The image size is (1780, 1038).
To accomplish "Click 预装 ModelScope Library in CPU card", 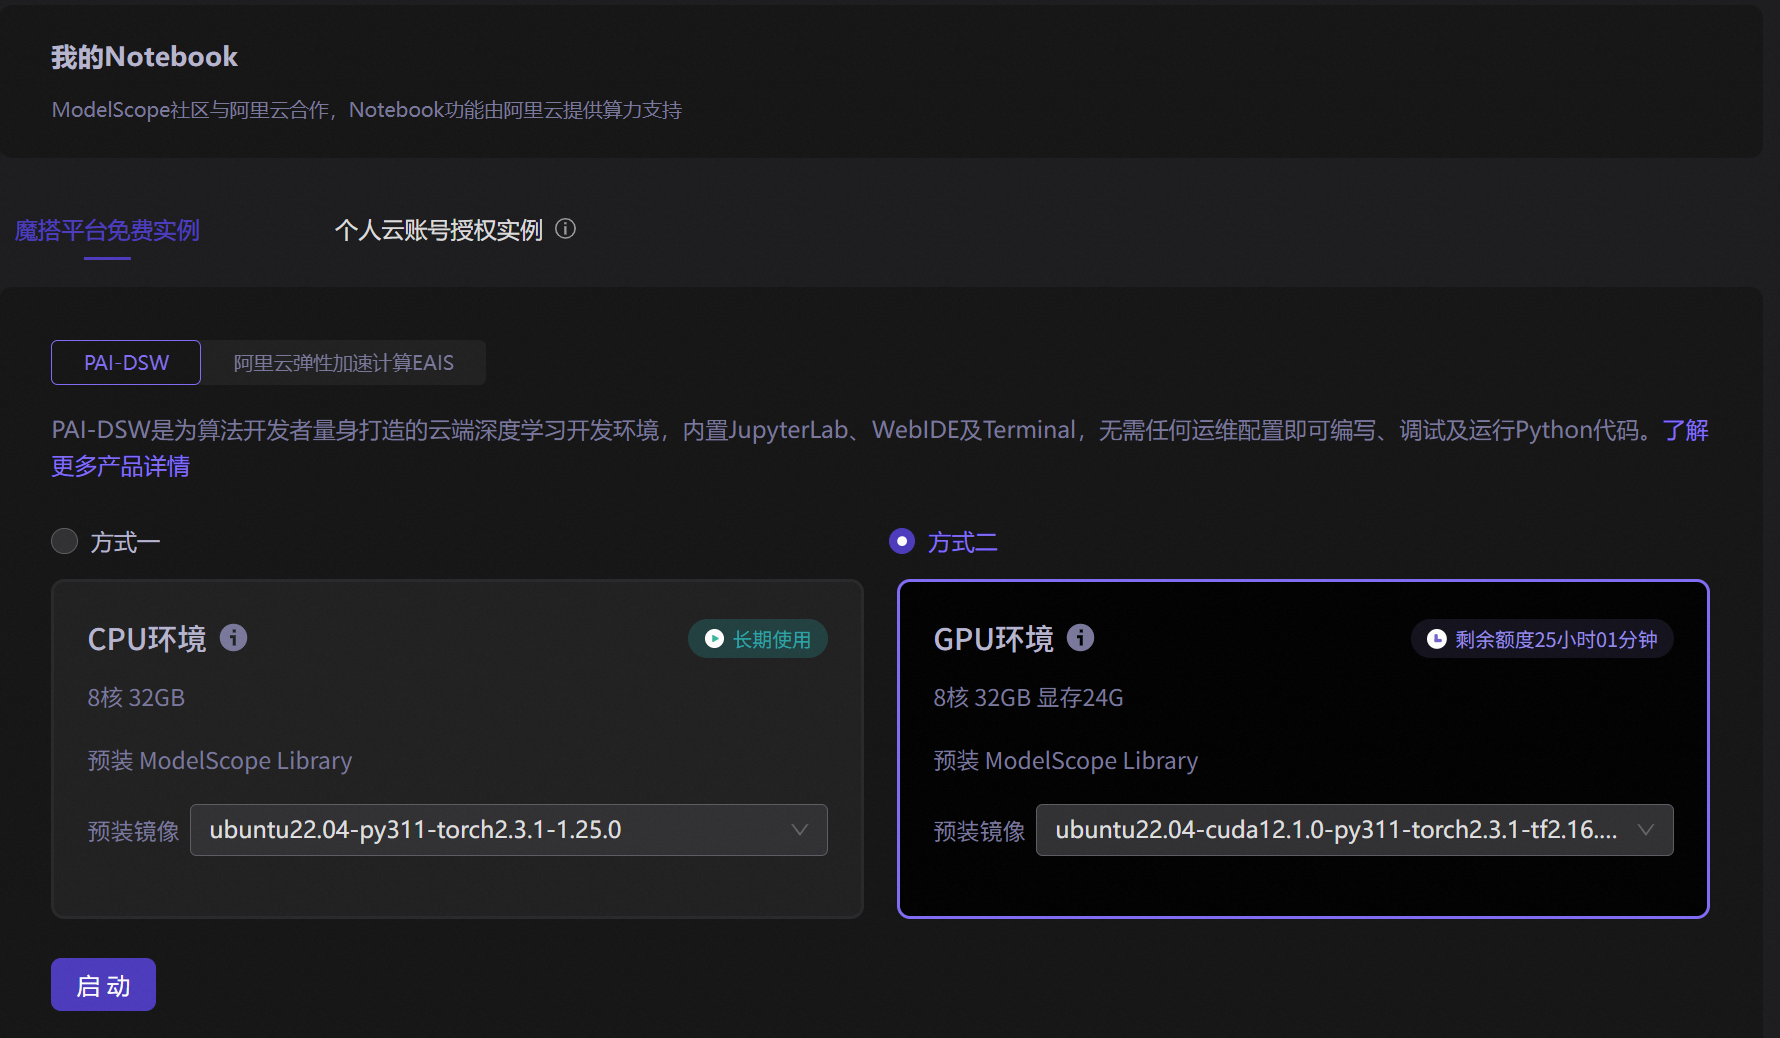I will (x=220, y=761).
